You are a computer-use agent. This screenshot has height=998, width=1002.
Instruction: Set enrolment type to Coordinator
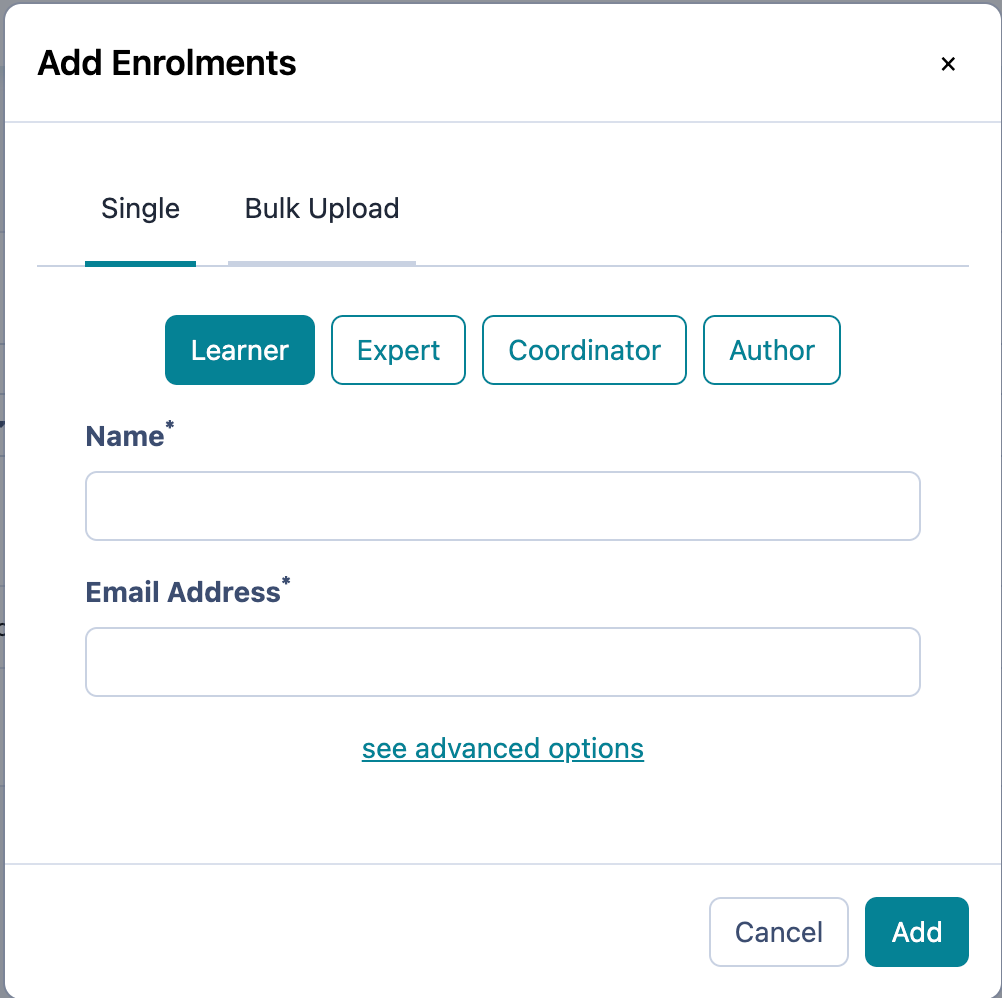[584, 350]
